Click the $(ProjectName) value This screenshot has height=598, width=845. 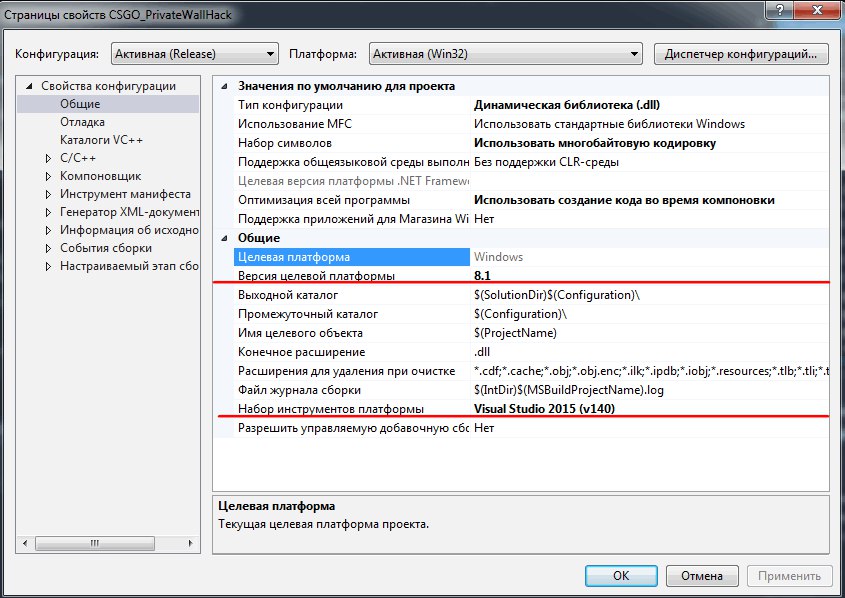click(x=515, y=333)
